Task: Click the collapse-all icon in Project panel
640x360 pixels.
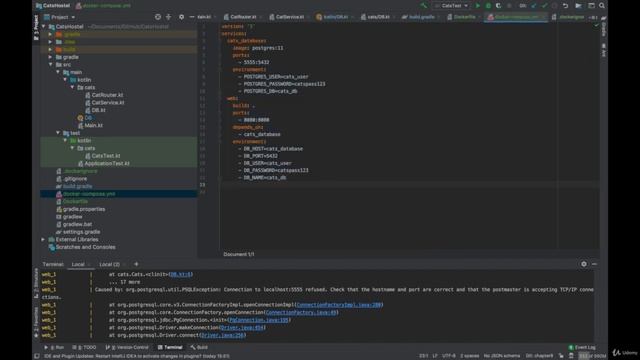Action: (x=169, y=17)
